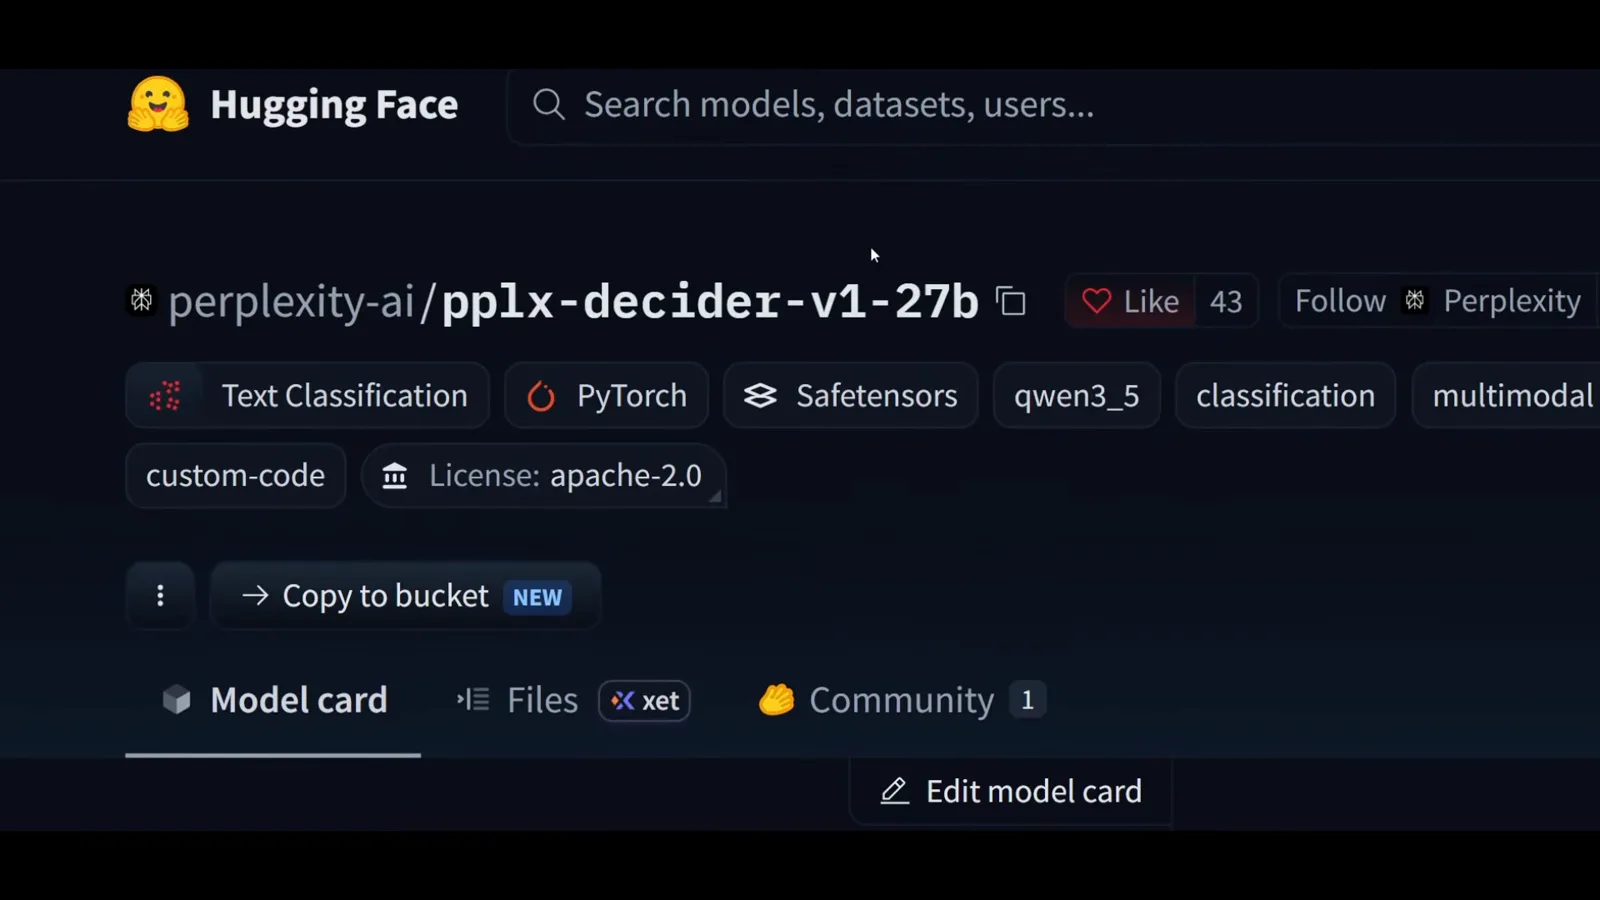Click the xet badge
This screenshot has width=1600, height=900.
(x=645, y=701)
